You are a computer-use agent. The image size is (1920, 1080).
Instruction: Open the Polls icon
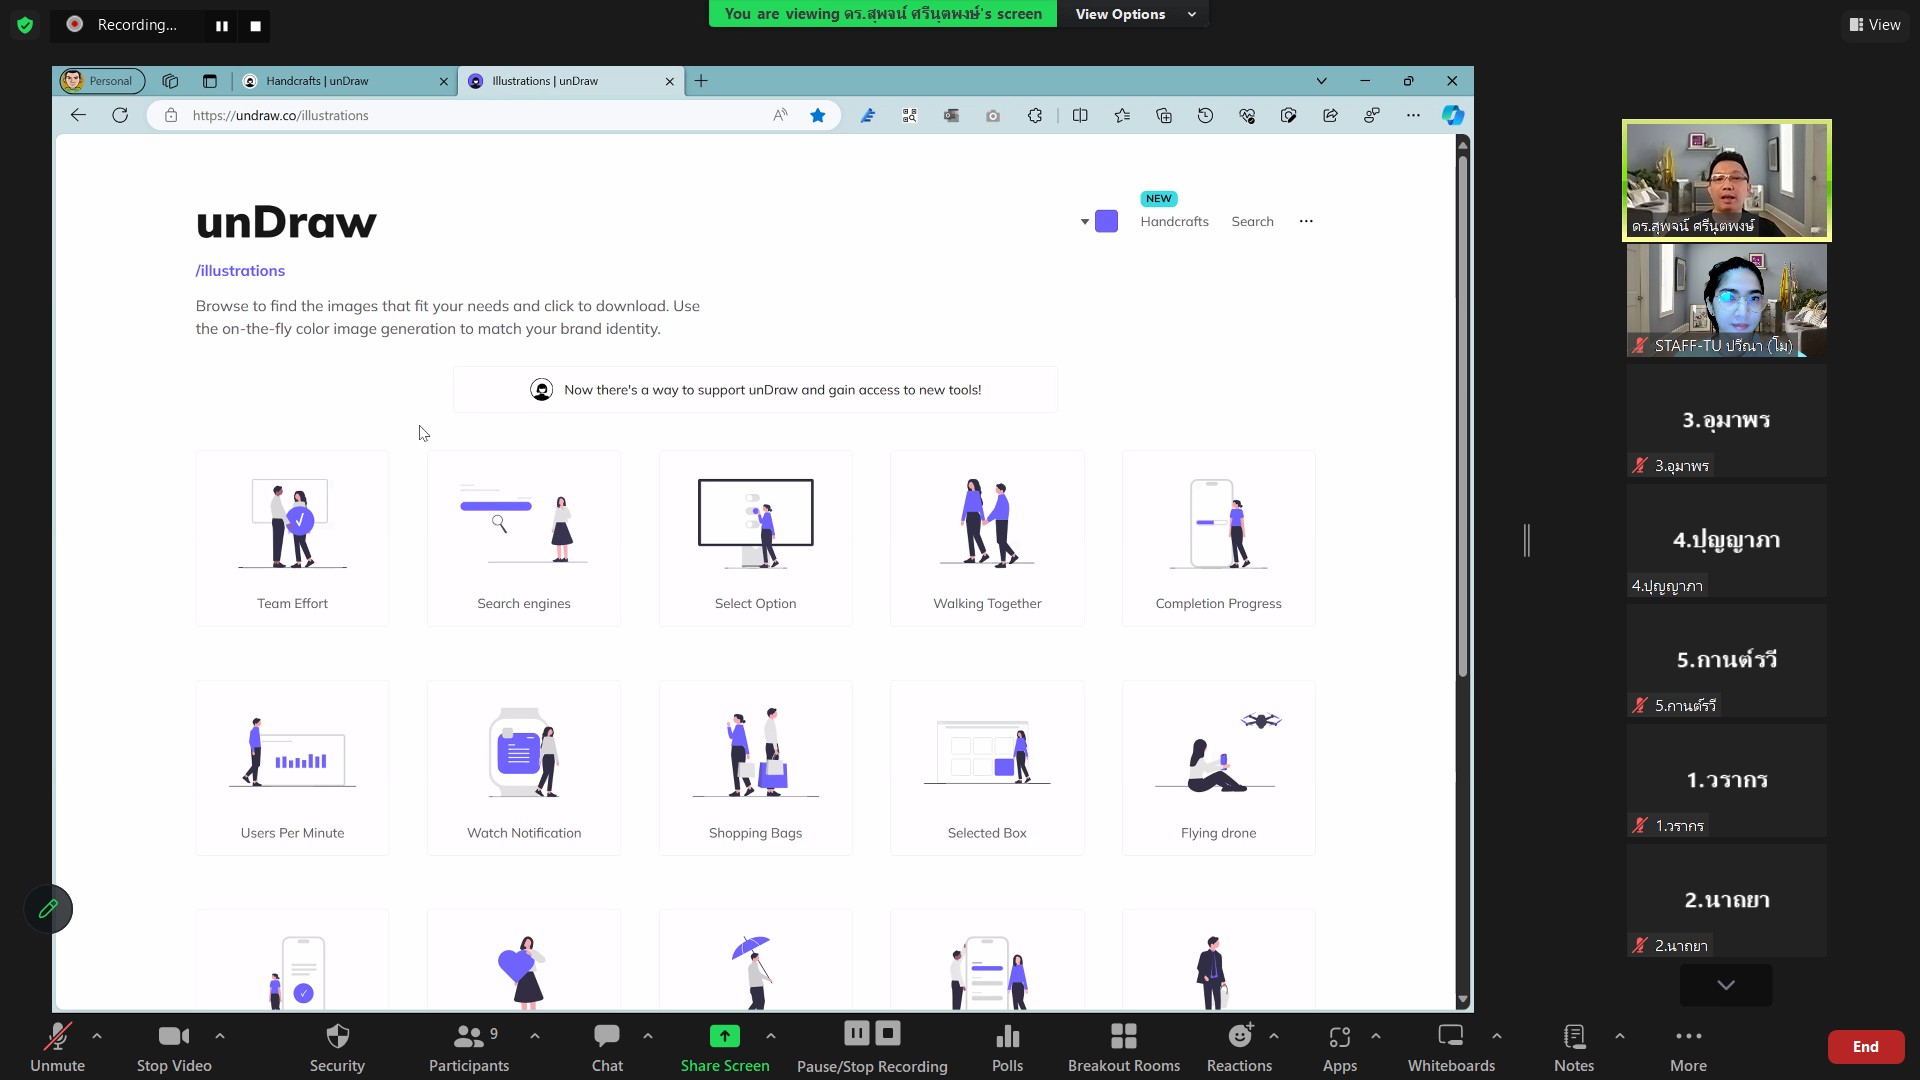(1007, 1047)
